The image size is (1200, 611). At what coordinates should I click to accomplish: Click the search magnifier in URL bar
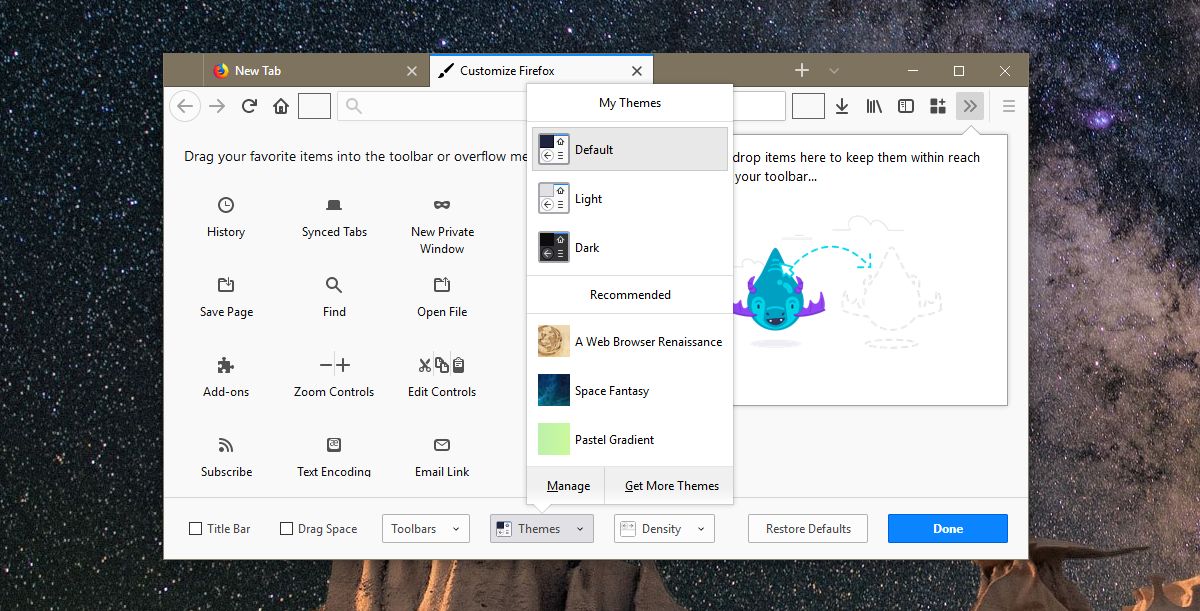353,106
